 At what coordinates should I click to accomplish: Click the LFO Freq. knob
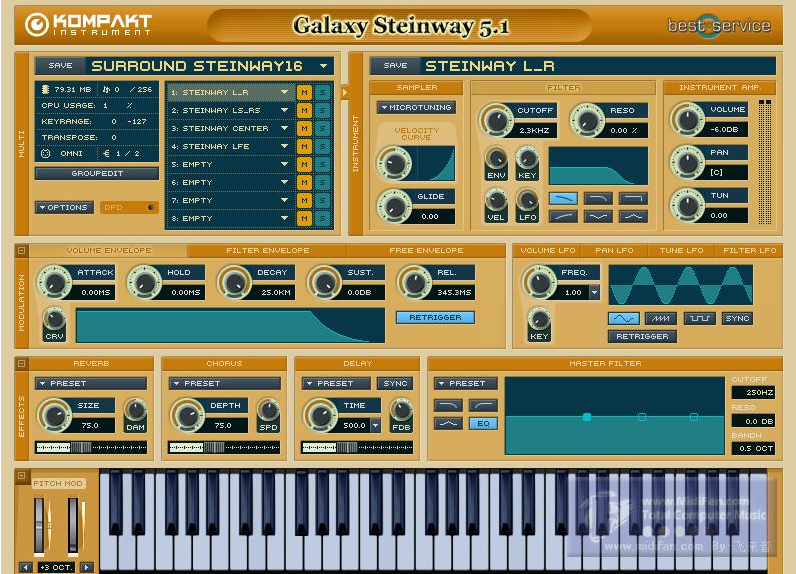click(539, 282)
